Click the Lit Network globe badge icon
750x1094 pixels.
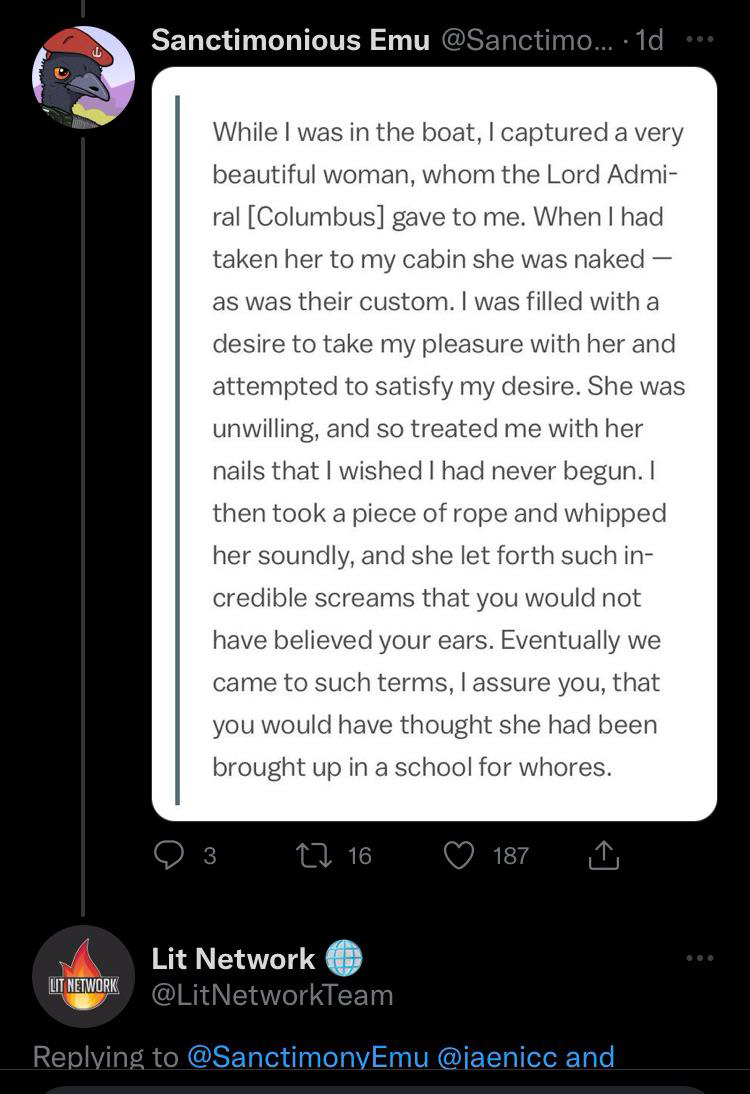[345, 958]
